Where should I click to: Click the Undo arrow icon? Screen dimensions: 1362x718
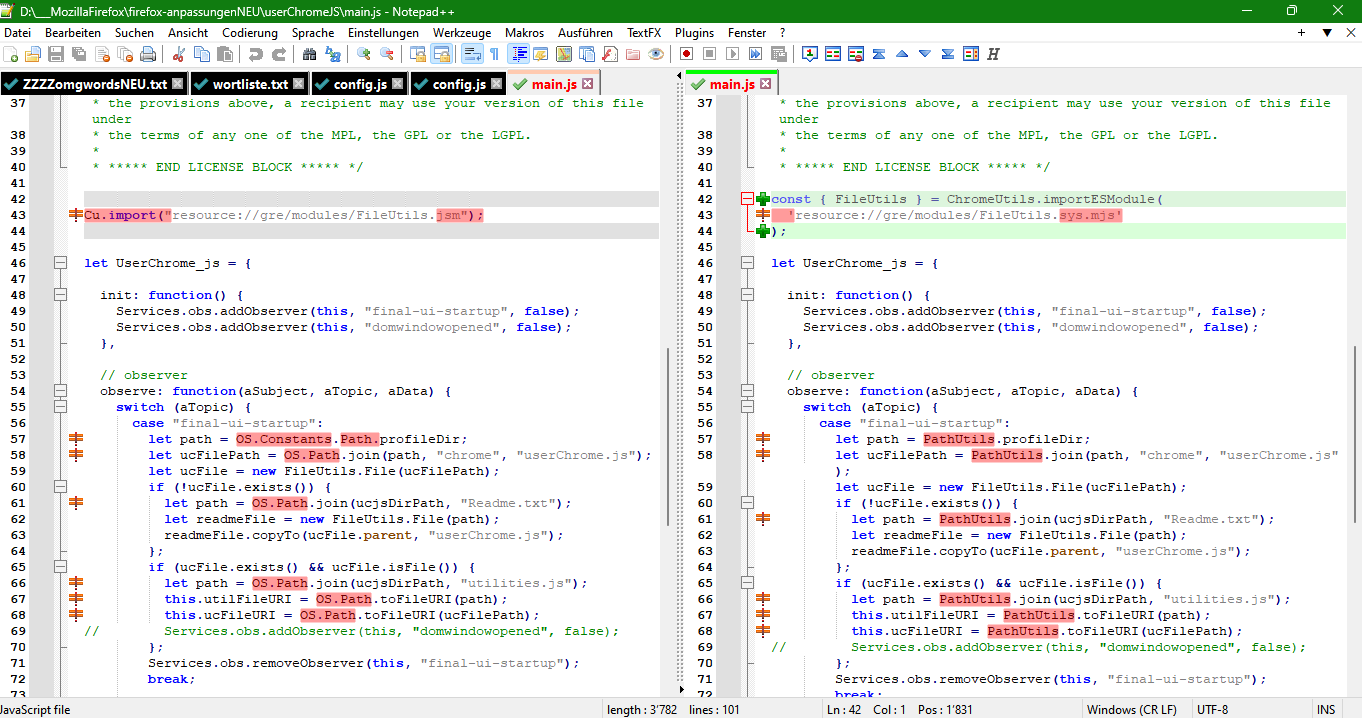coord(255,54)
